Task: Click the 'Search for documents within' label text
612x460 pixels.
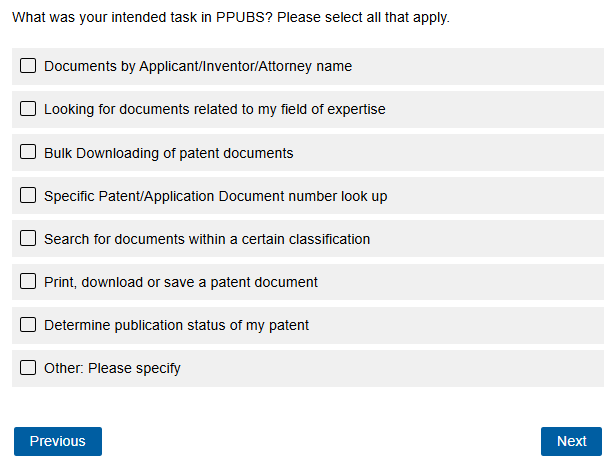Action: coord(207,240)
